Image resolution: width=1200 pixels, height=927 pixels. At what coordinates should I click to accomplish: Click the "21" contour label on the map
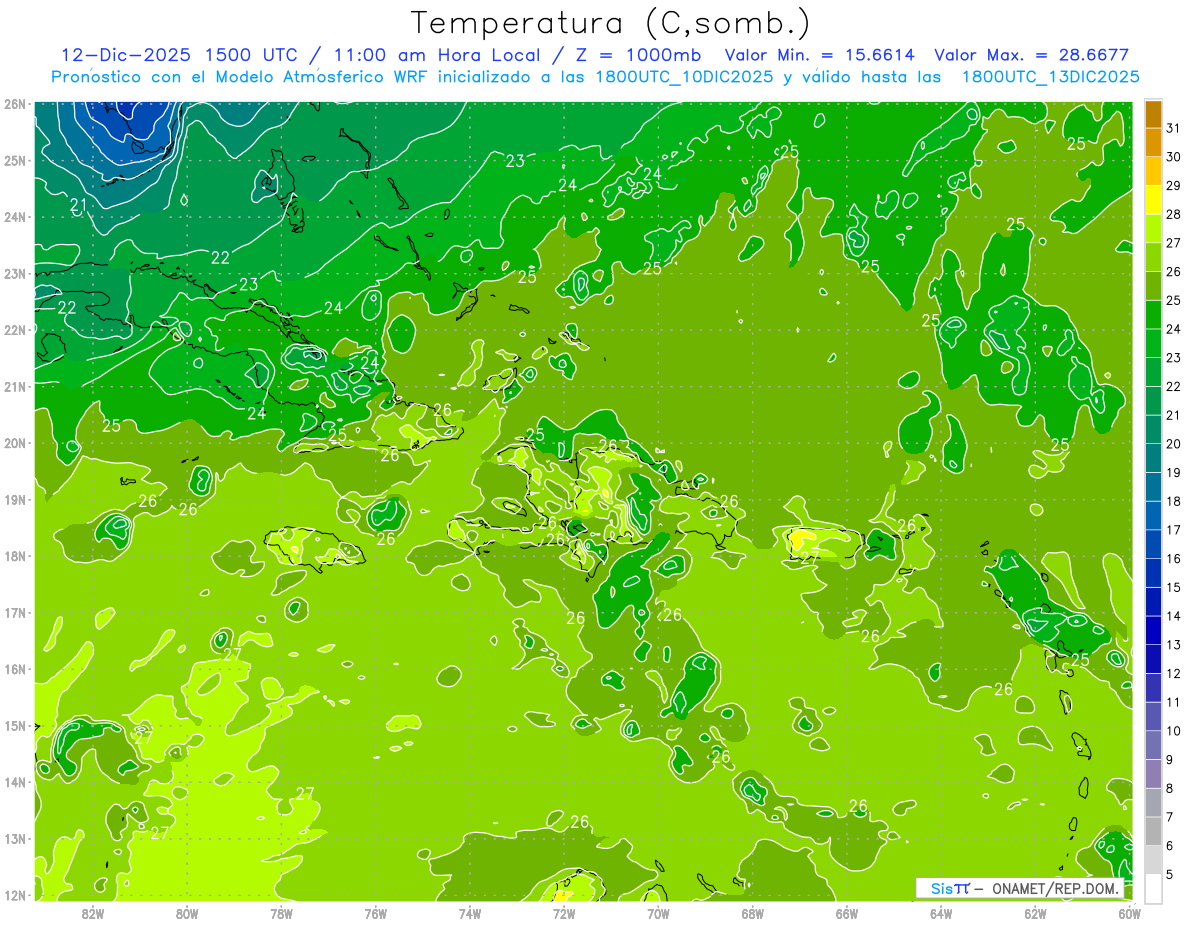tap(79, 205)
